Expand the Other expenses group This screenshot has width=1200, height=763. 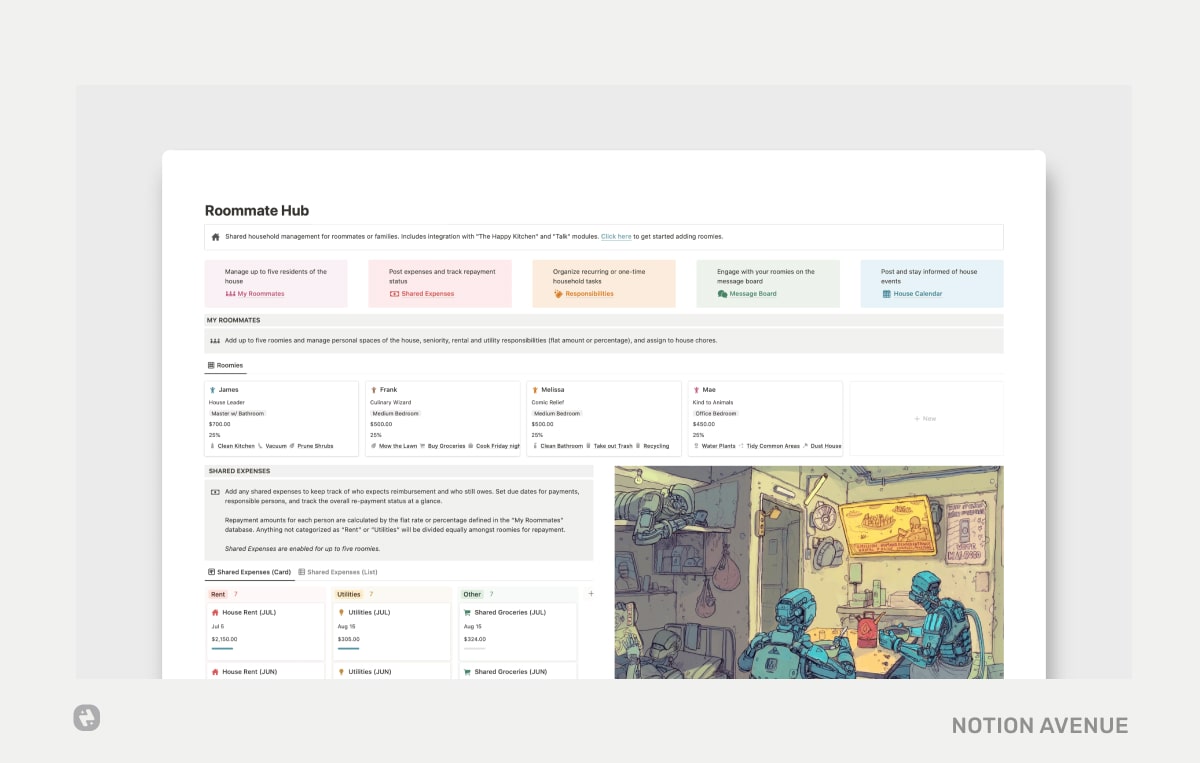[471, 594]
